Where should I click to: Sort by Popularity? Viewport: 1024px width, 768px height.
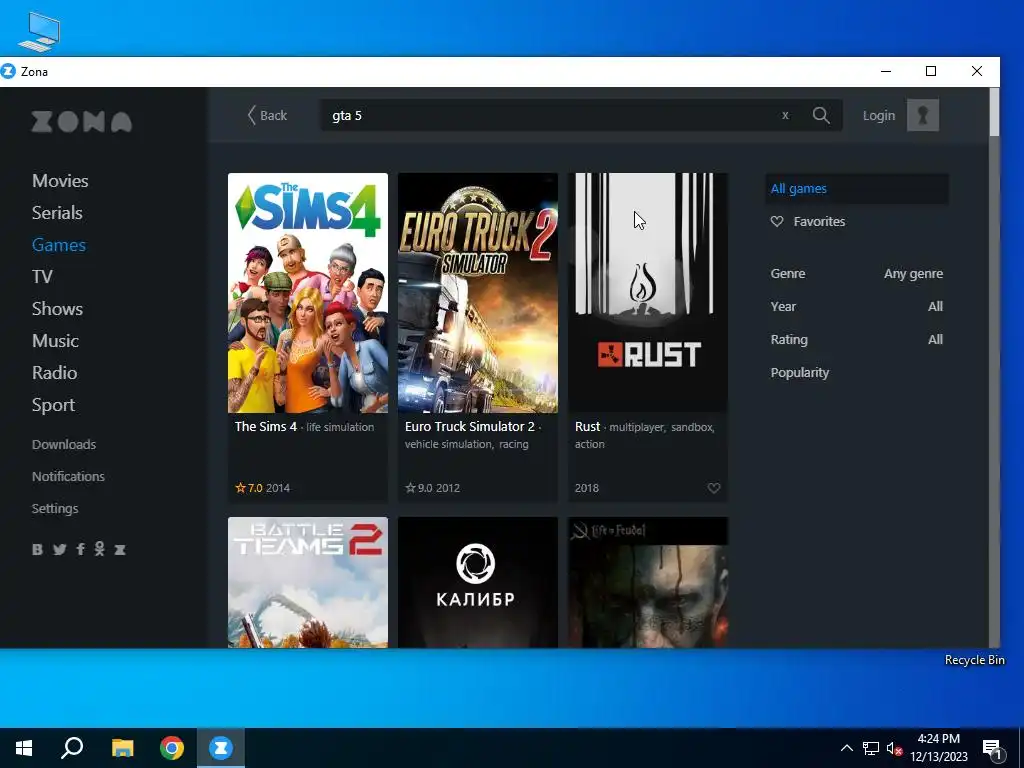(x=800, y=373)
